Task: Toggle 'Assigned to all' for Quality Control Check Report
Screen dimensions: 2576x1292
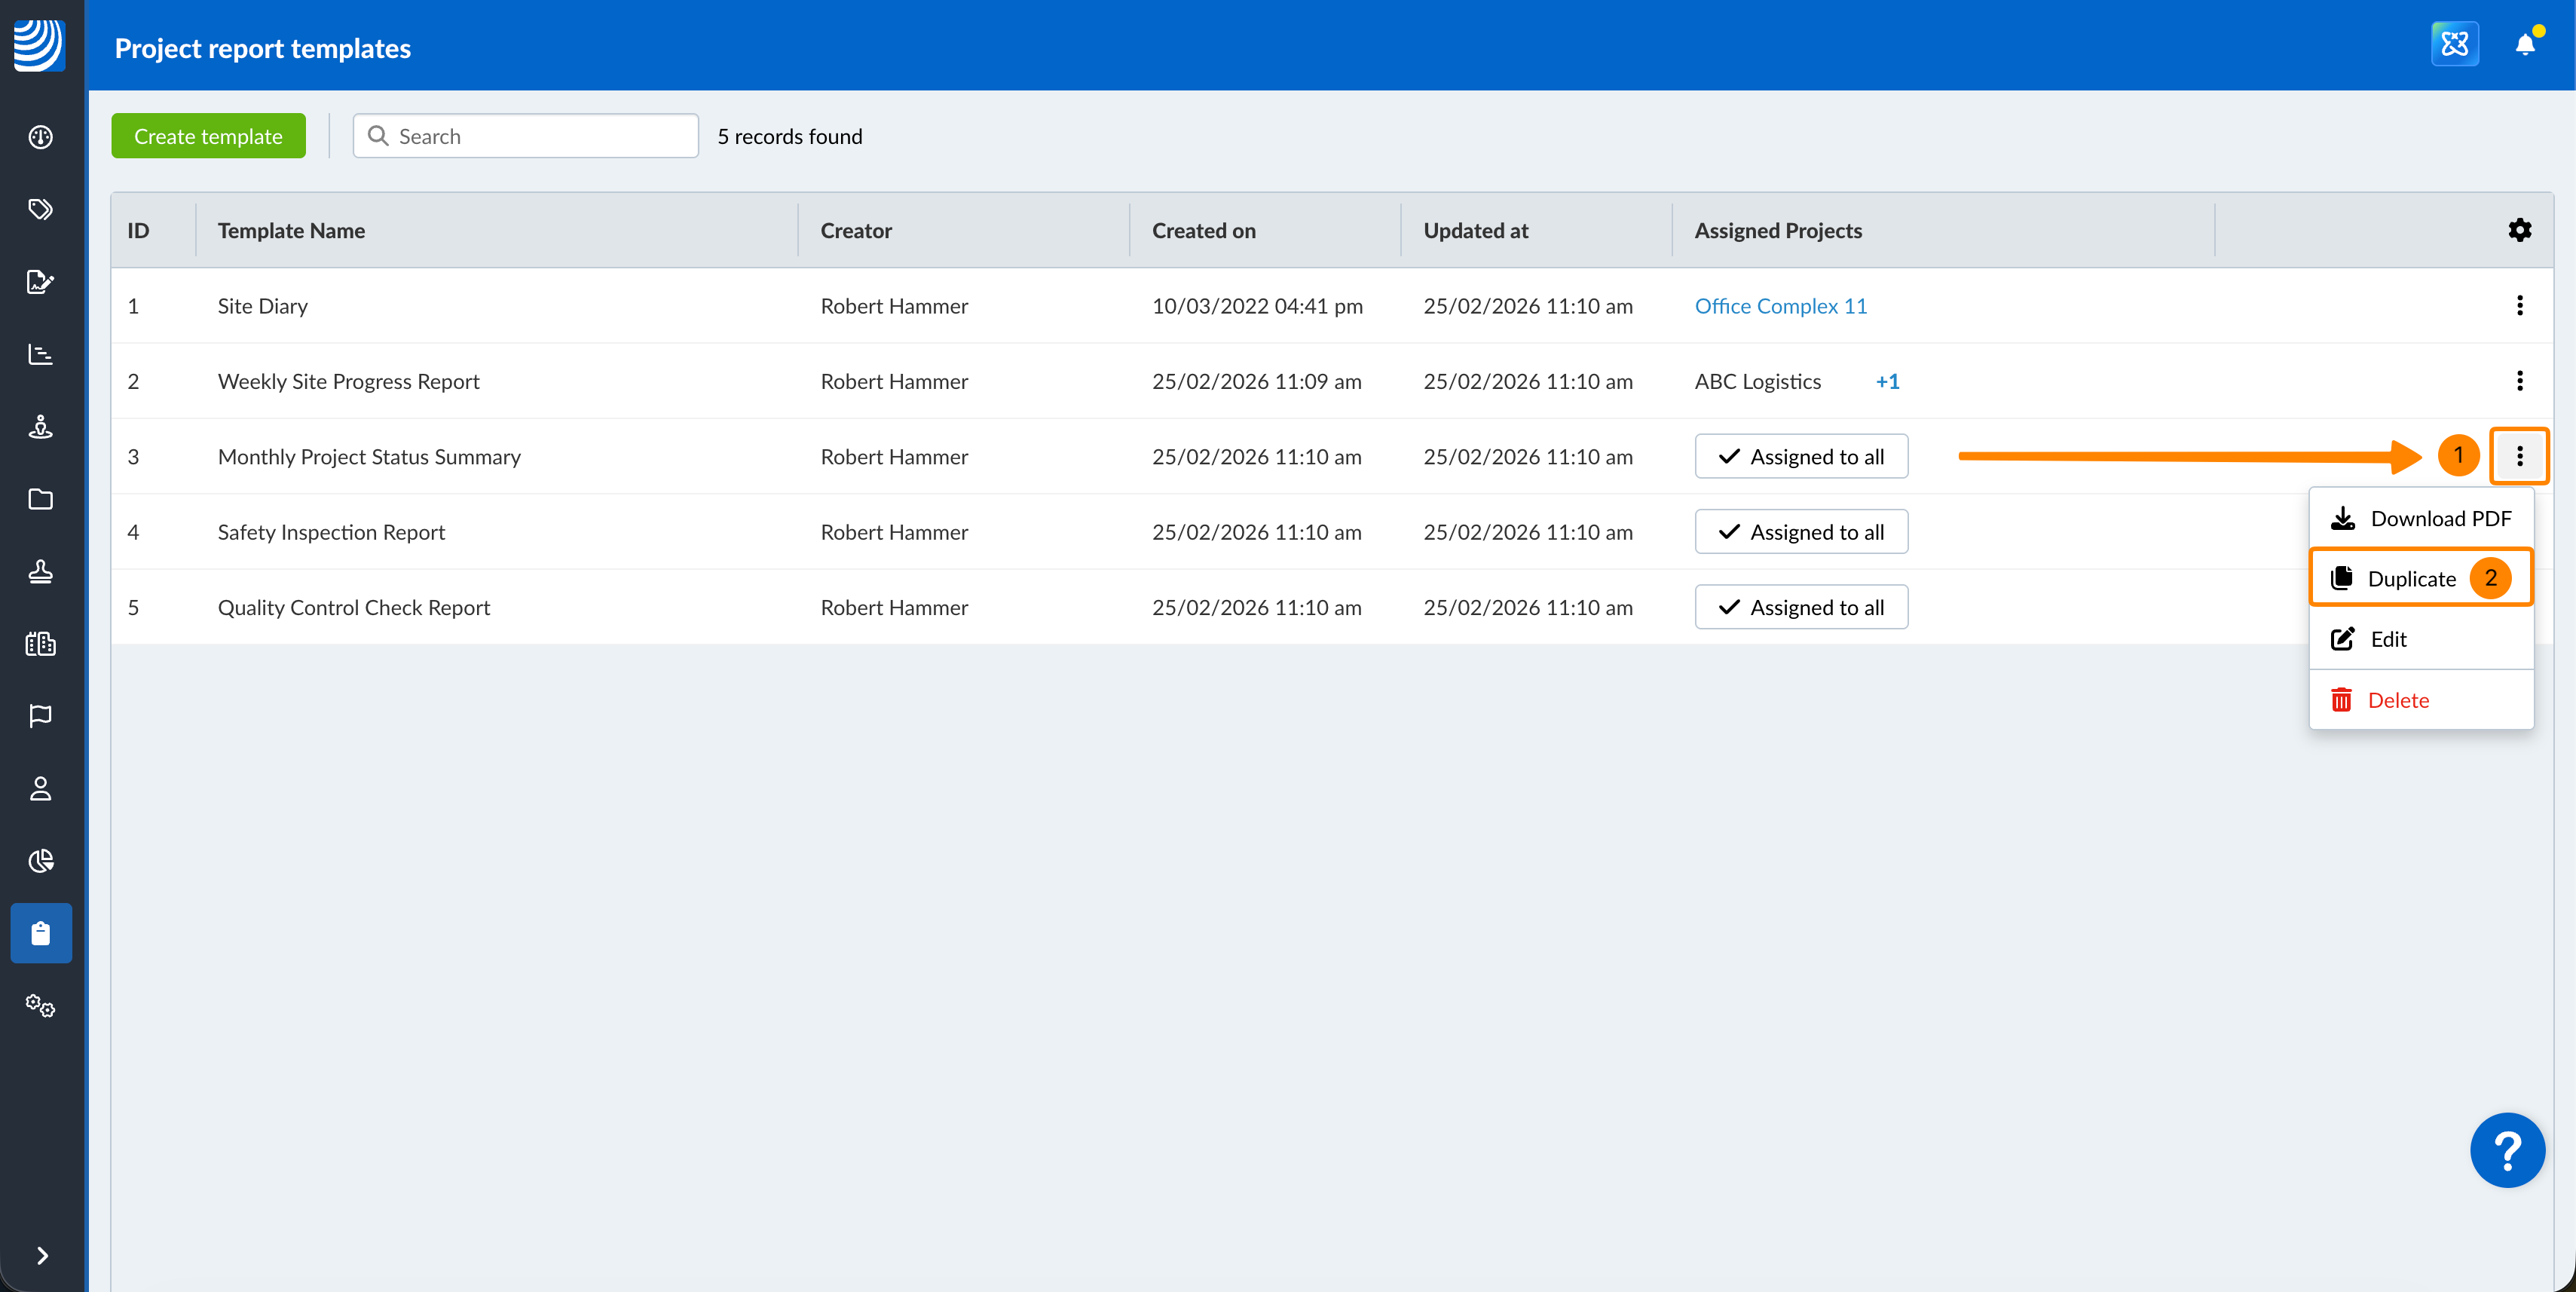Action: click(1800, 607)
